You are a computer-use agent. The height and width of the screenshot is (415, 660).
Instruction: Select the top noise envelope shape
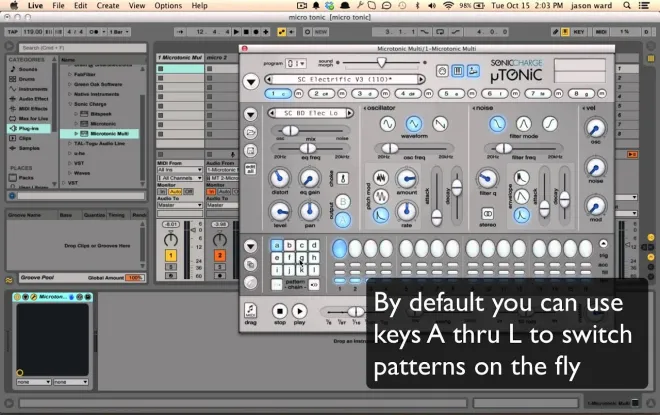522,178
